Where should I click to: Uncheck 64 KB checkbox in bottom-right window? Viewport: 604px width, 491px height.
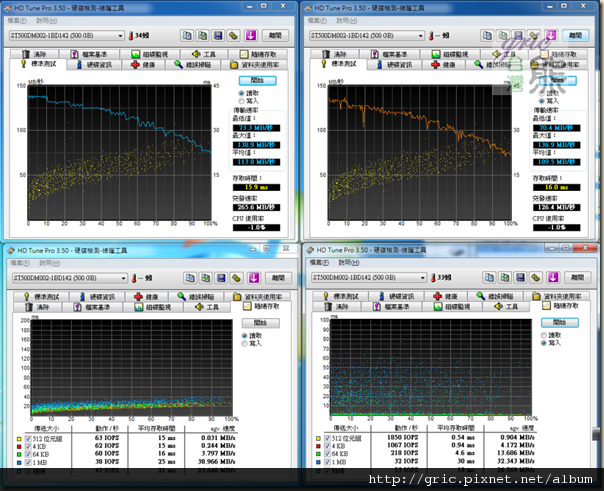(x=327, y=454)
